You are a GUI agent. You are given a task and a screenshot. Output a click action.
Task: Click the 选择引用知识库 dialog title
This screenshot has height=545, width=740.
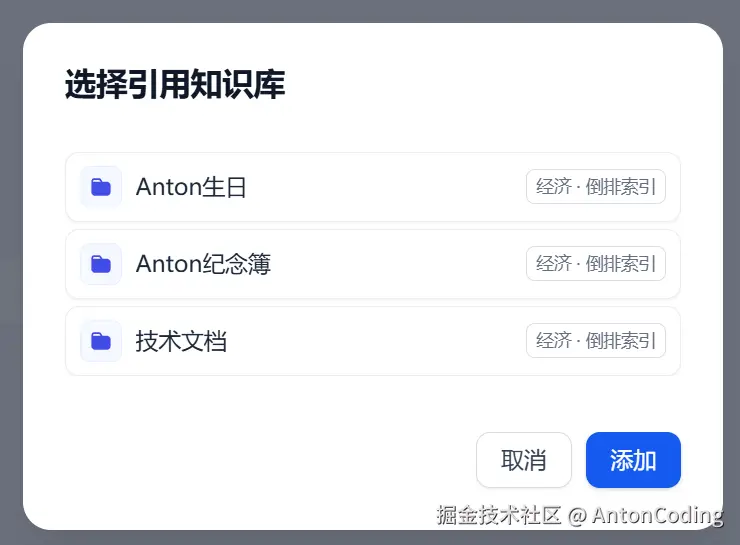[175, 85]
